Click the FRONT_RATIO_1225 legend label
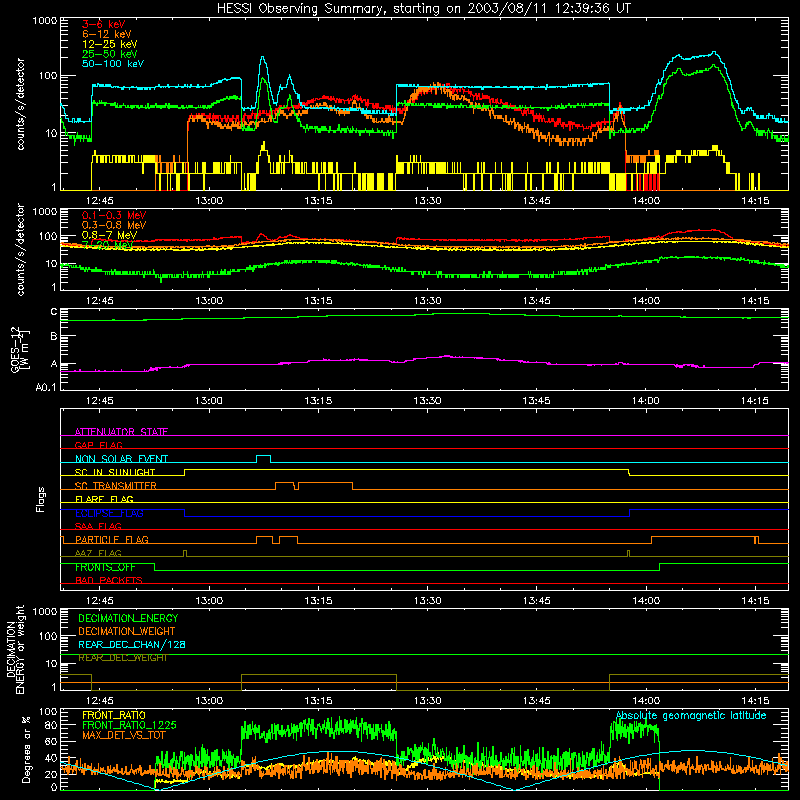 click(129, 725)
